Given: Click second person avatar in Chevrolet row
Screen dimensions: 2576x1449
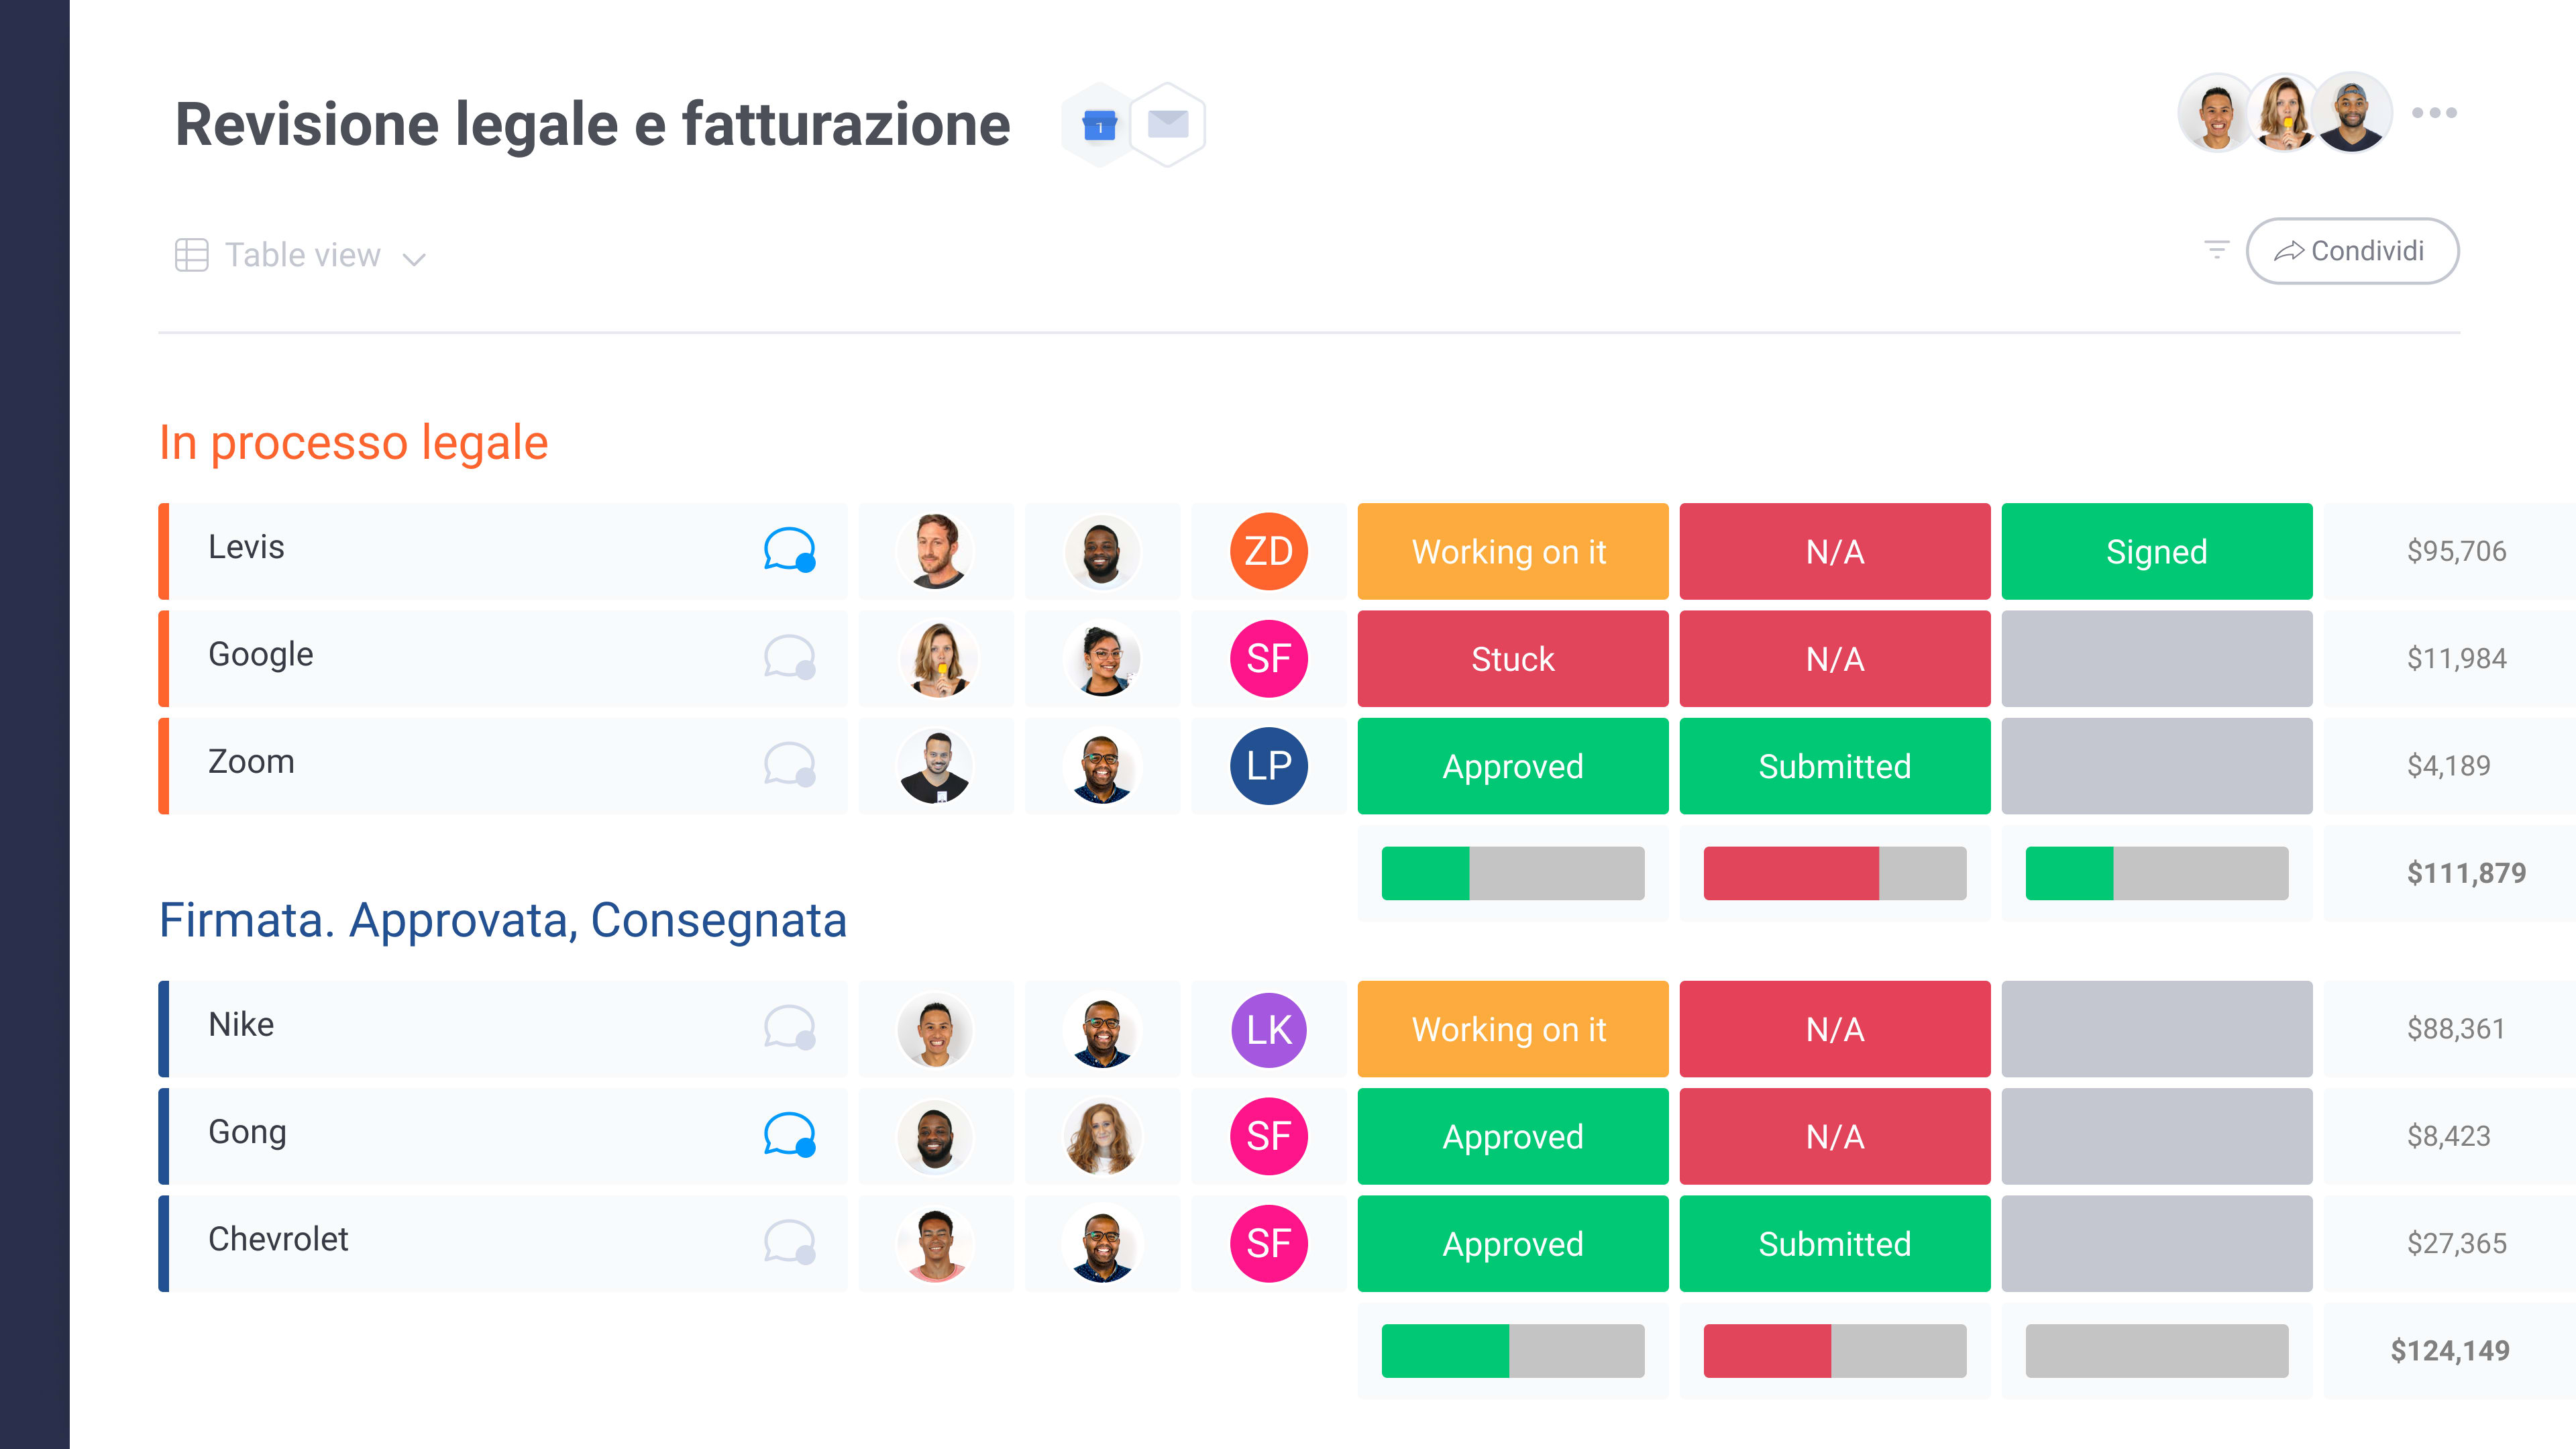Looking at the screenshot, I should click(1102, 1243).
